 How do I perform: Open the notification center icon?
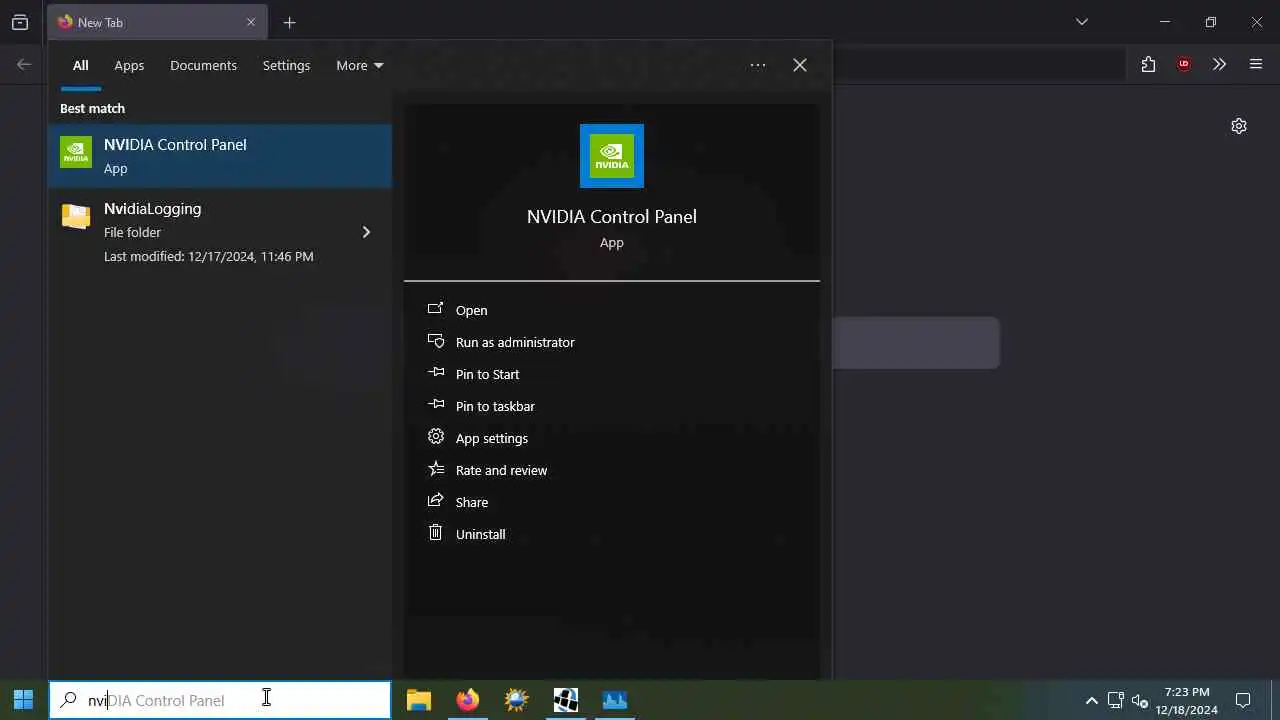pyautogui.click(x=1243, y=700)
